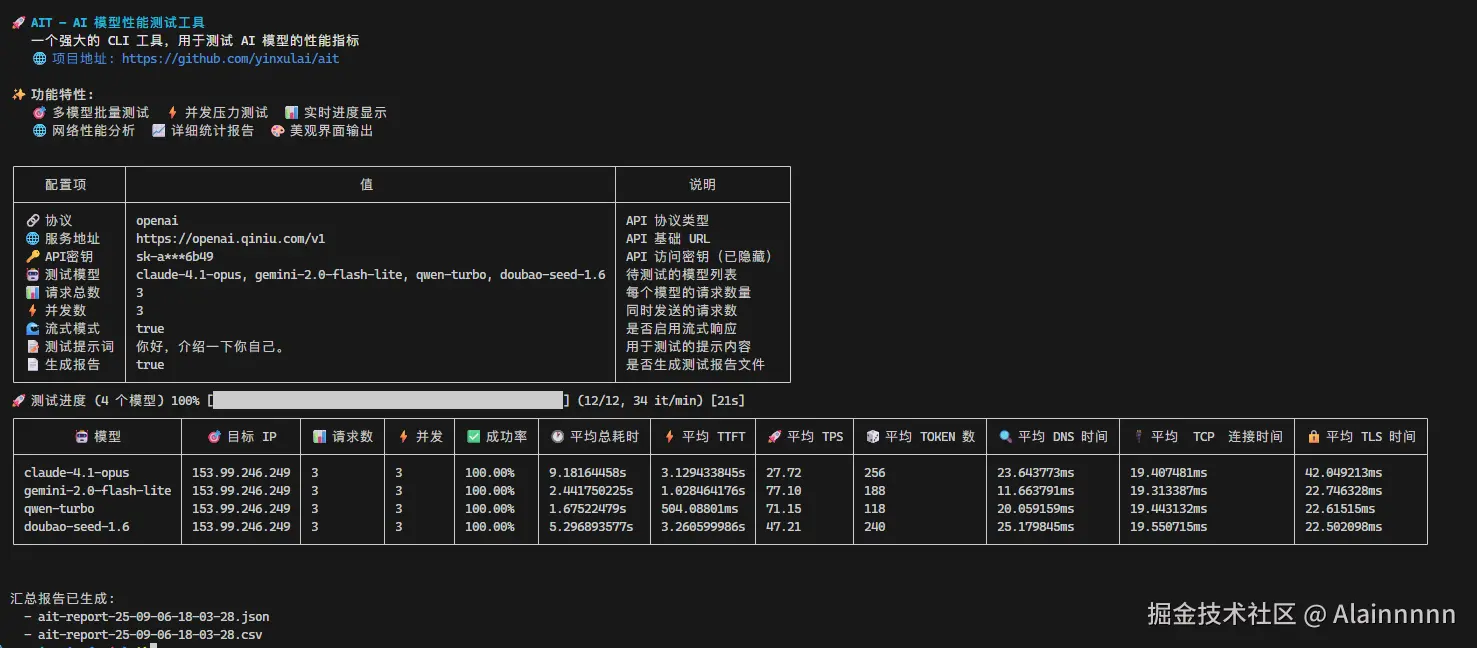Click the robot icon in the 模型 column header
This screenshot has width=1477, height=648.
pyautogui.click(x=81, y=437)
